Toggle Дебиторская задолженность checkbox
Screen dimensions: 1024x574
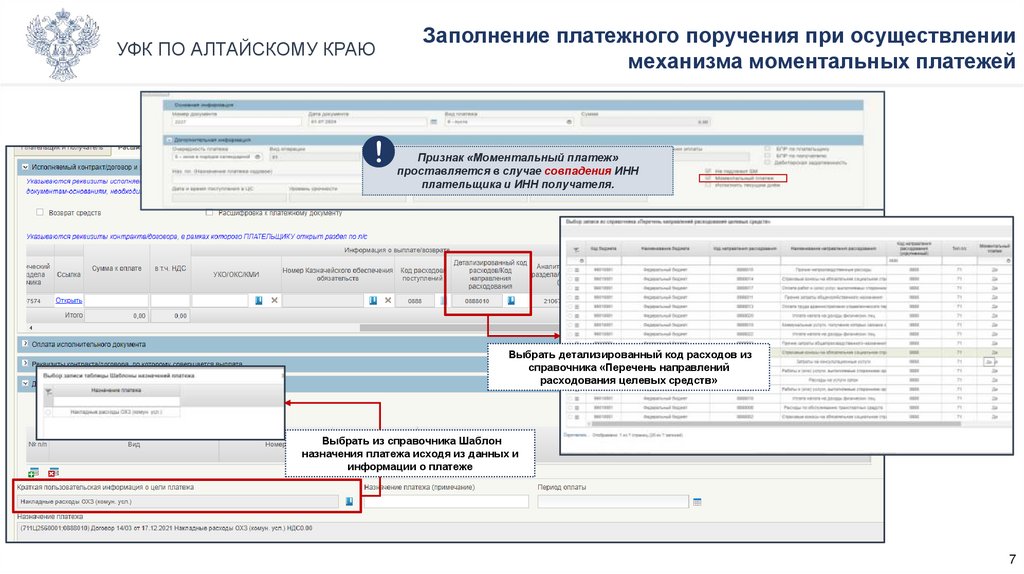767,163
